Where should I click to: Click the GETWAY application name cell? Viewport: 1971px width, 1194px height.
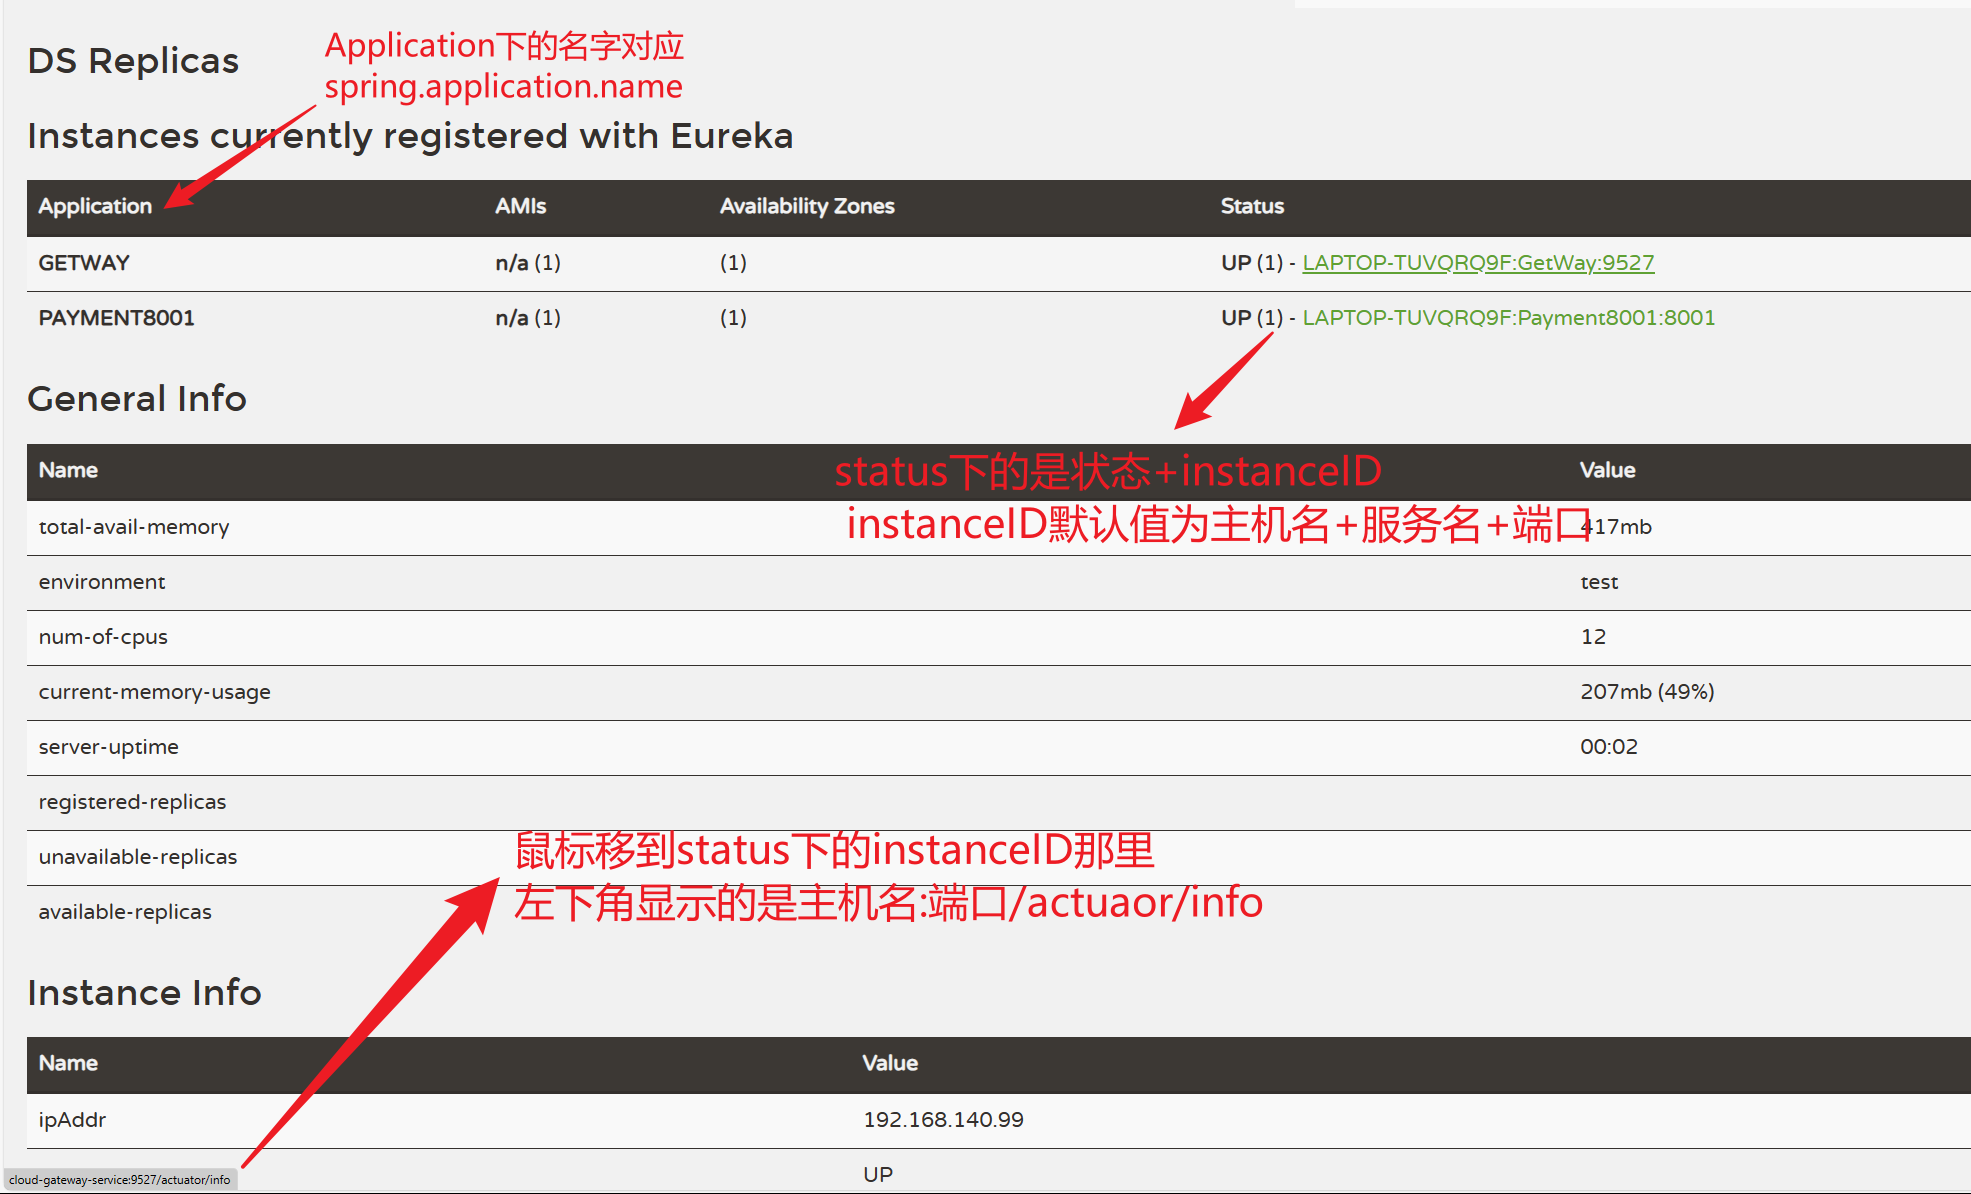point(84,263)
